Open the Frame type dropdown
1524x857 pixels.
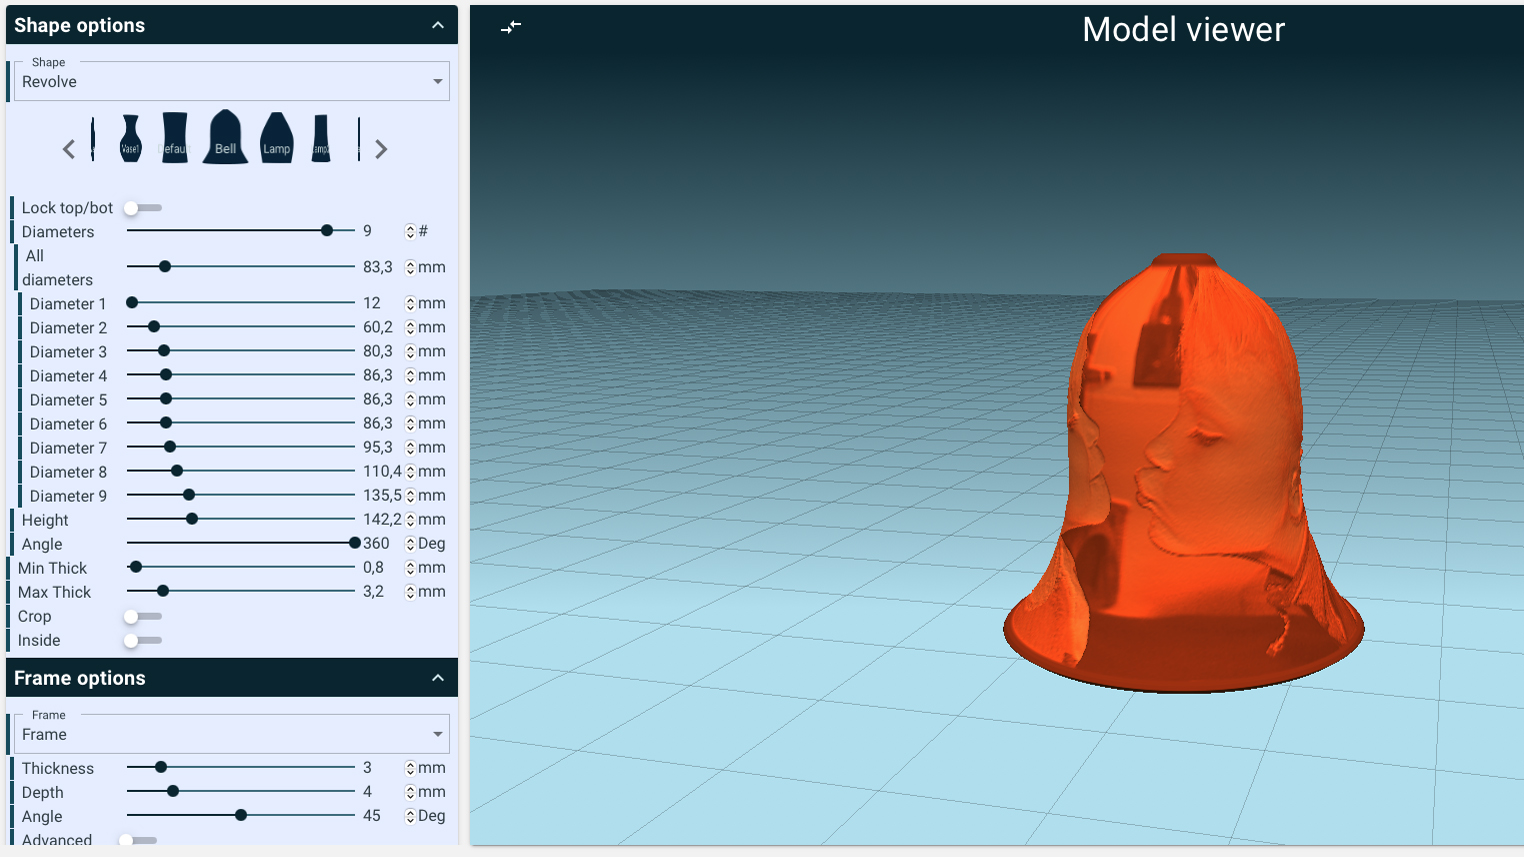231,735
